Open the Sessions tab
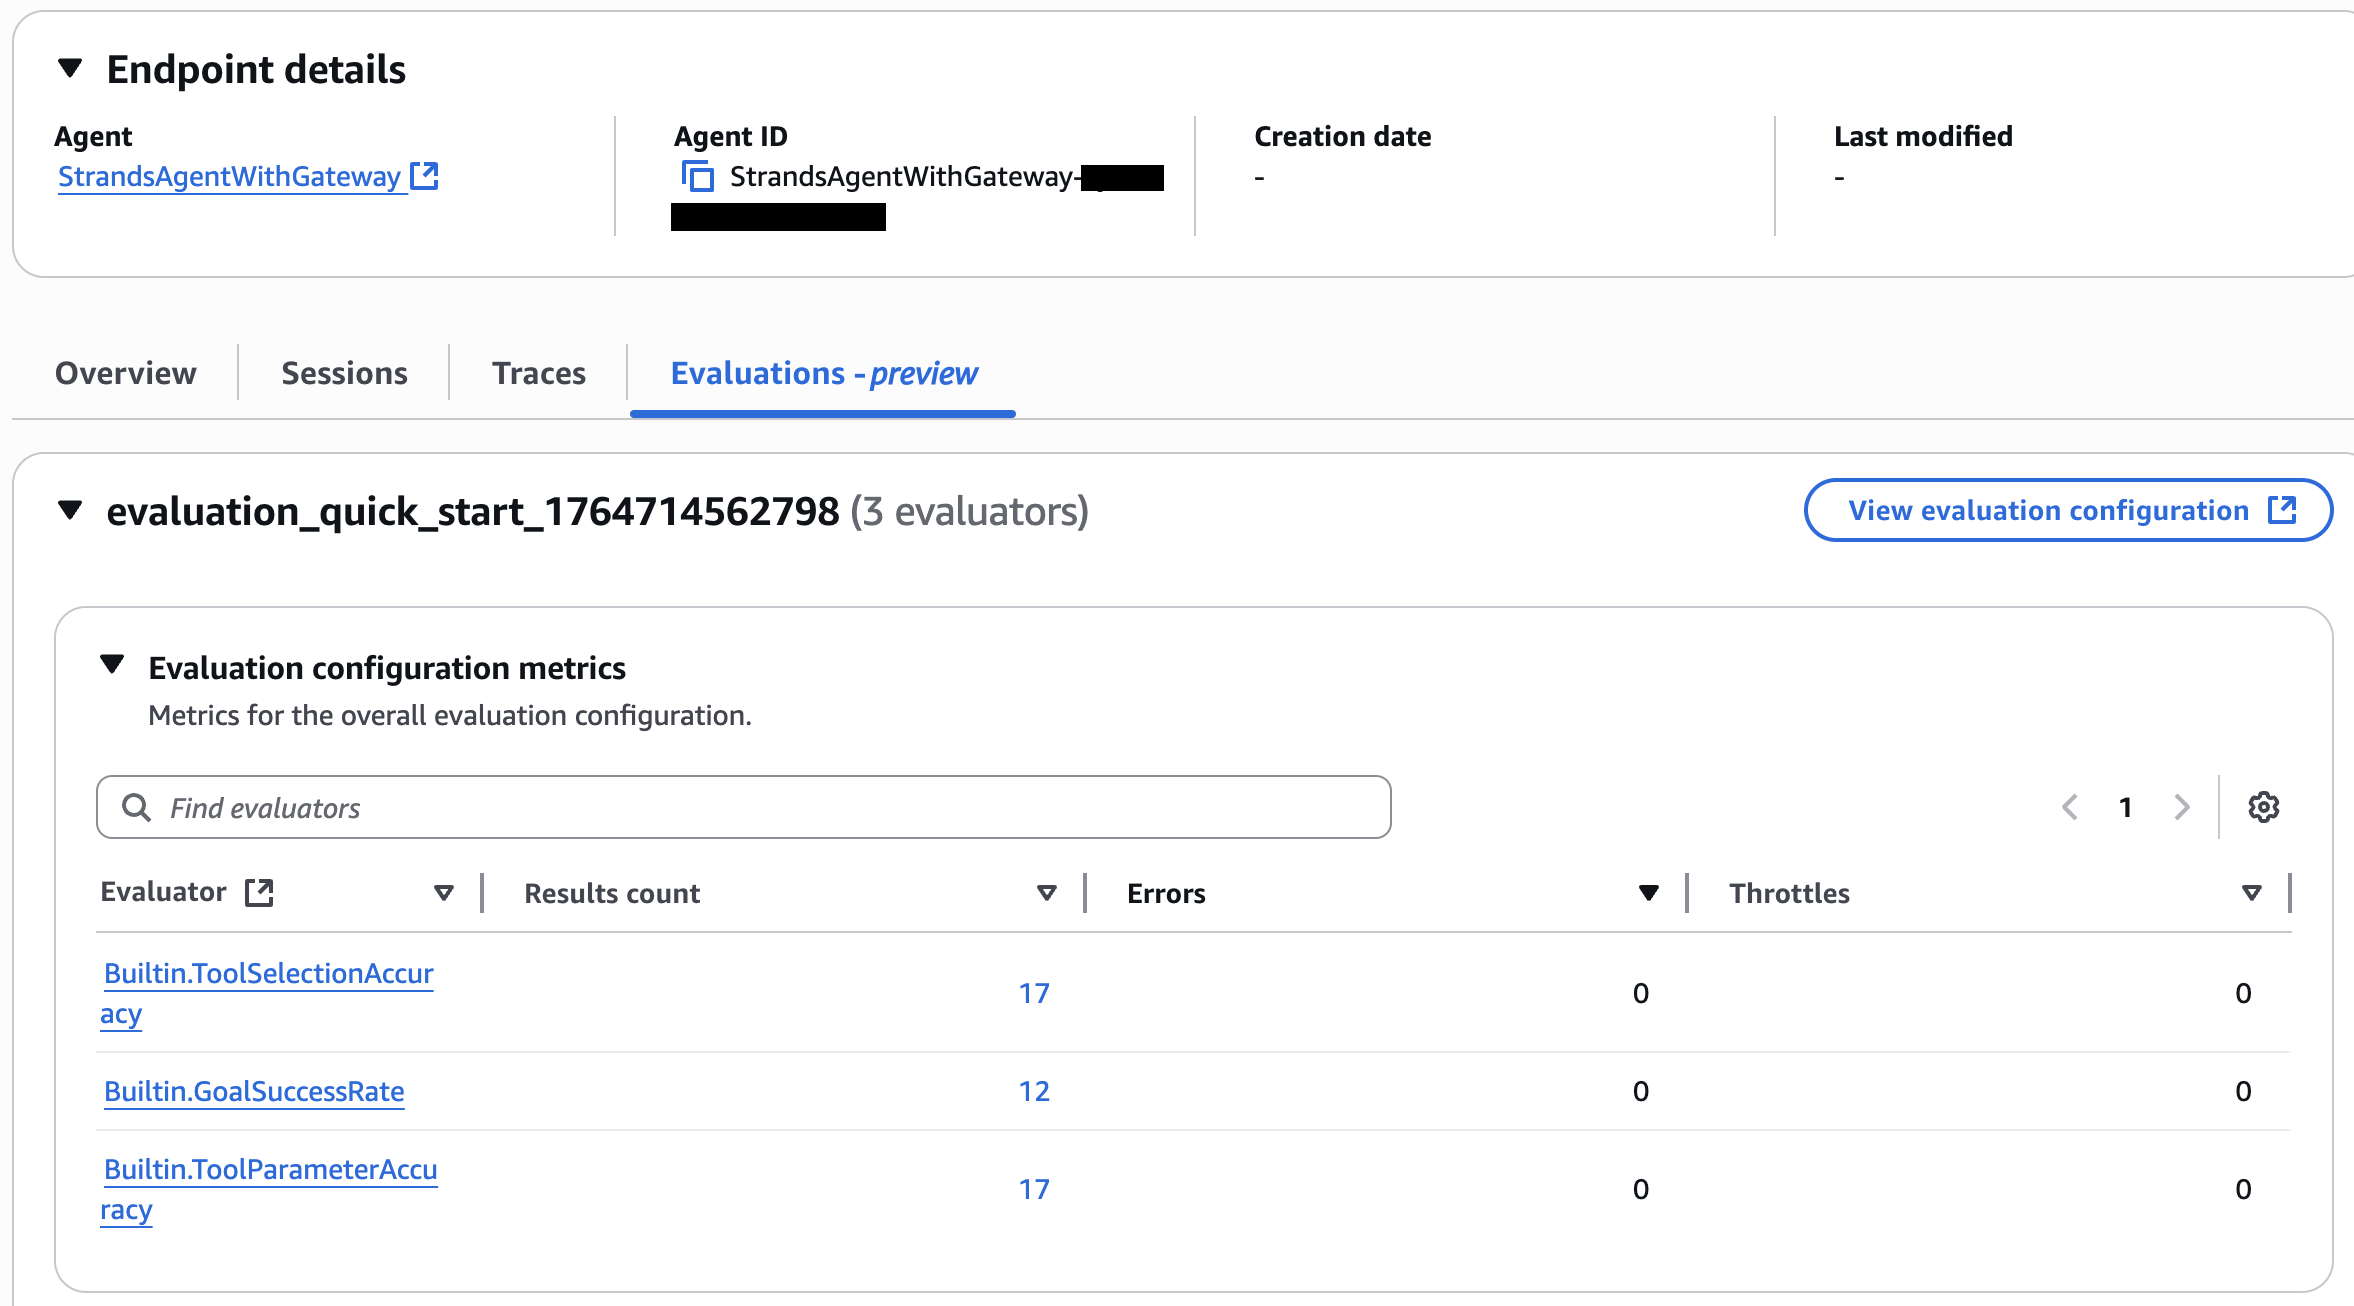The image size is (2354, 1306). click(344, 373)
